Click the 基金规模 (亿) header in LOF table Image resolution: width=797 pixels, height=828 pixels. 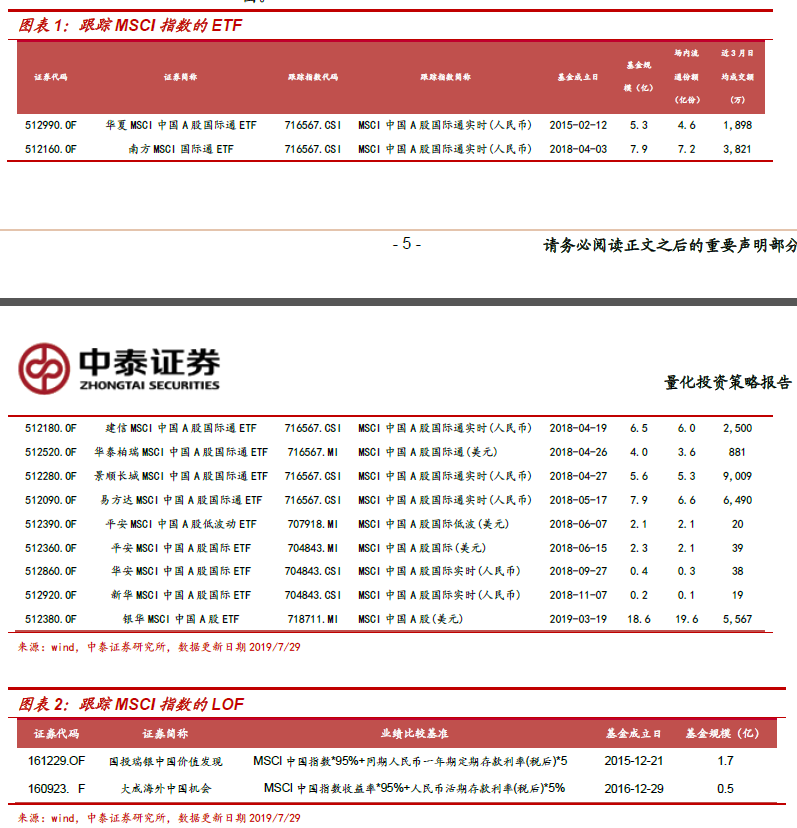pos(722,733)
